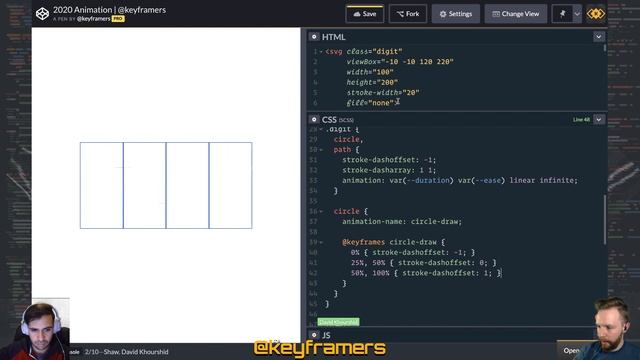Click the HTML panel title
This screenshot has width=640, height=360.
tap(333, 37)
